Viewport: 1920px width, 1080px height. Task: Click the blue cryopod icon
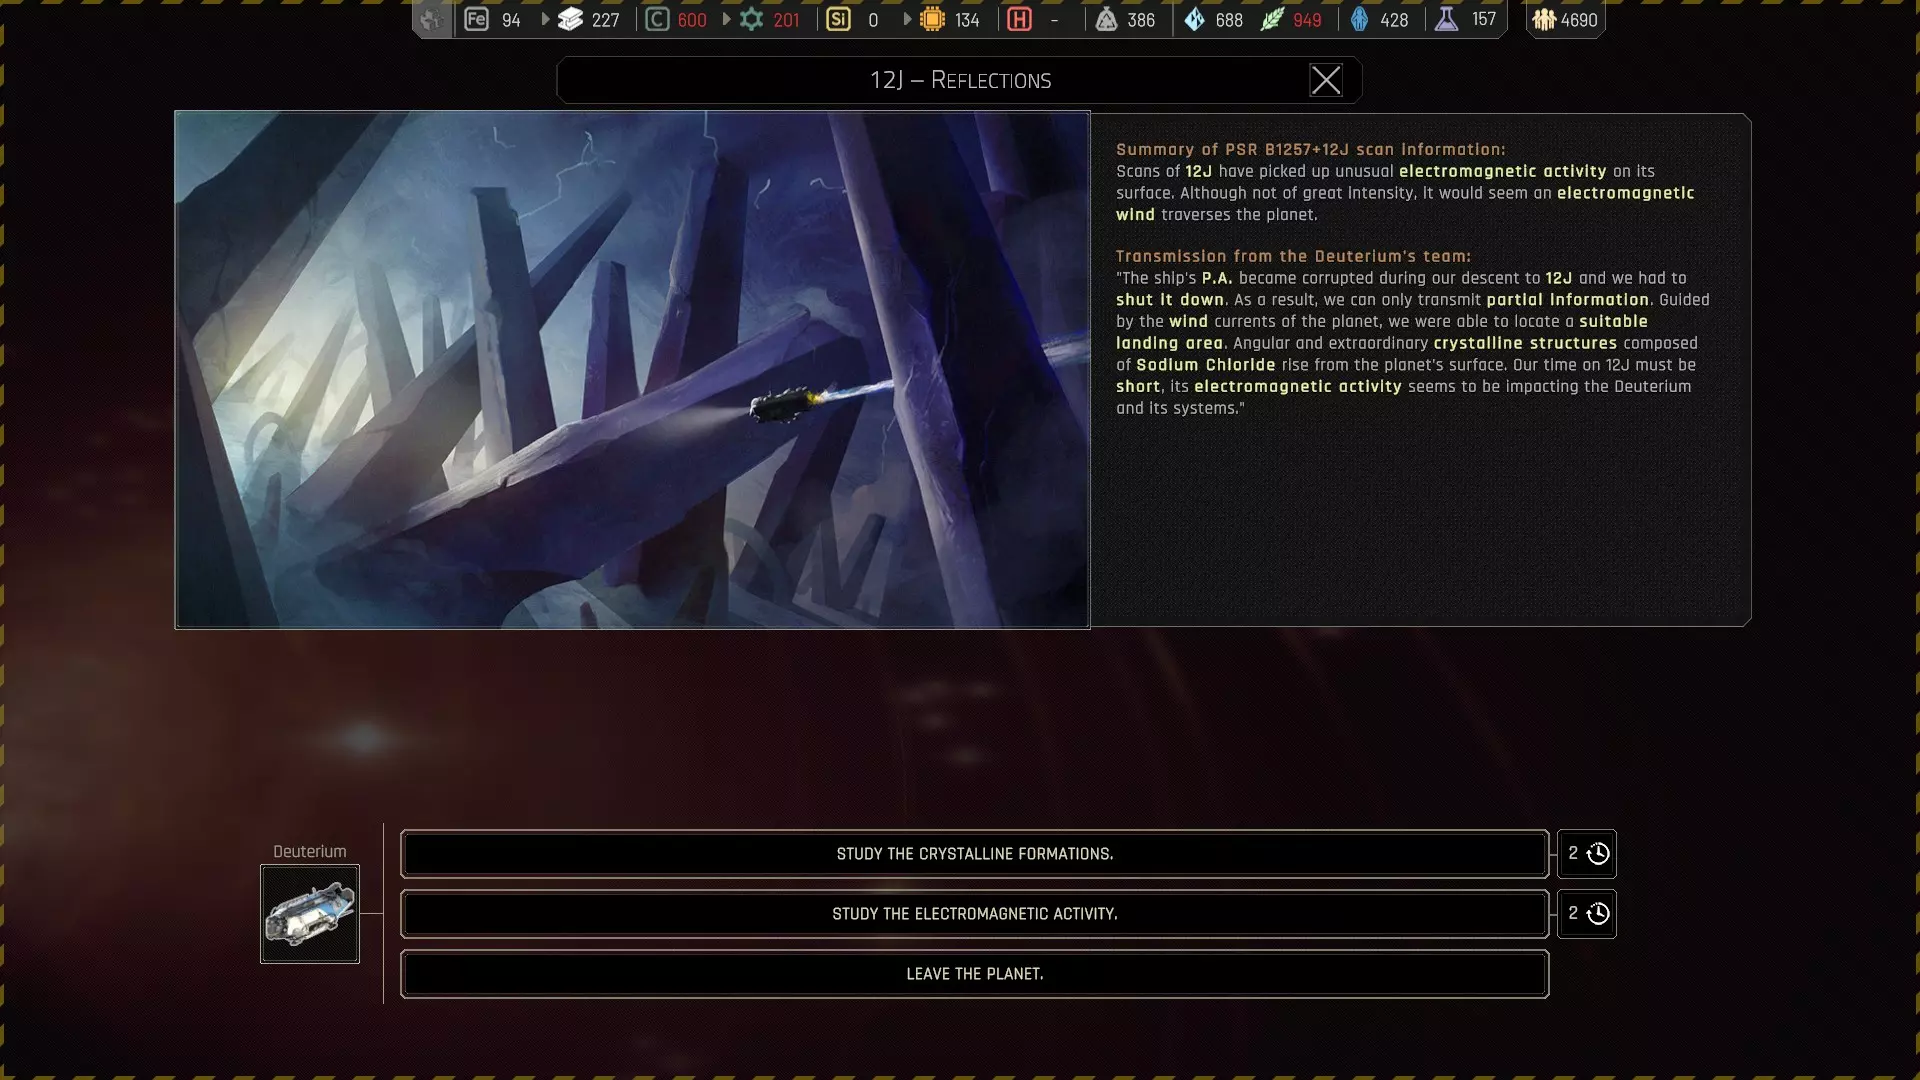[x=1359, y=19]
